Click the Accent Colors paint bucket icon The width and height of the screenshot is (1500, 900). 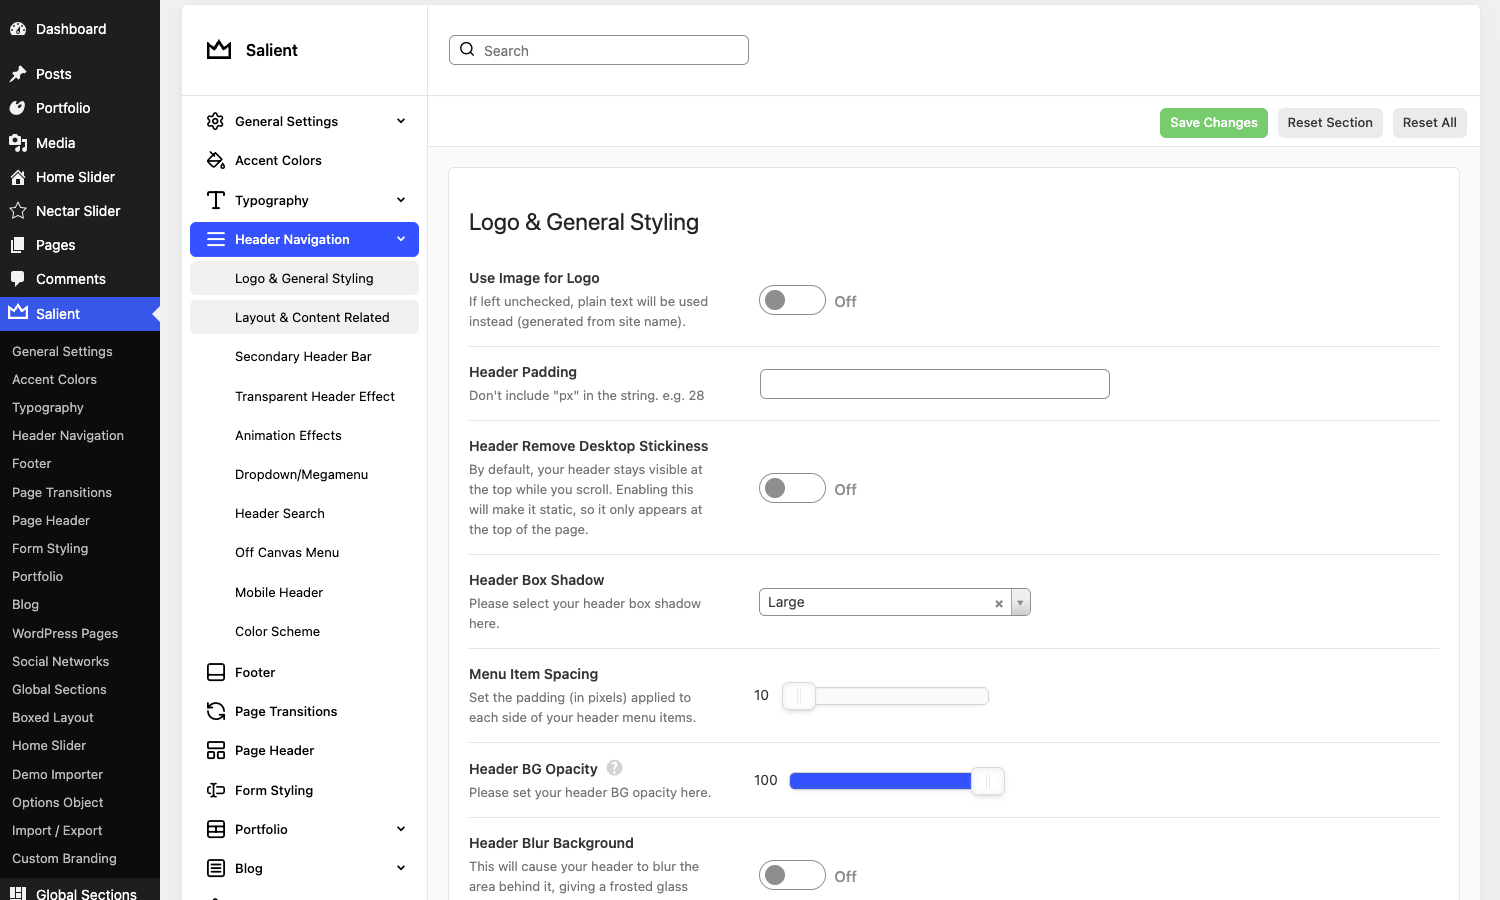click(215, 160)
